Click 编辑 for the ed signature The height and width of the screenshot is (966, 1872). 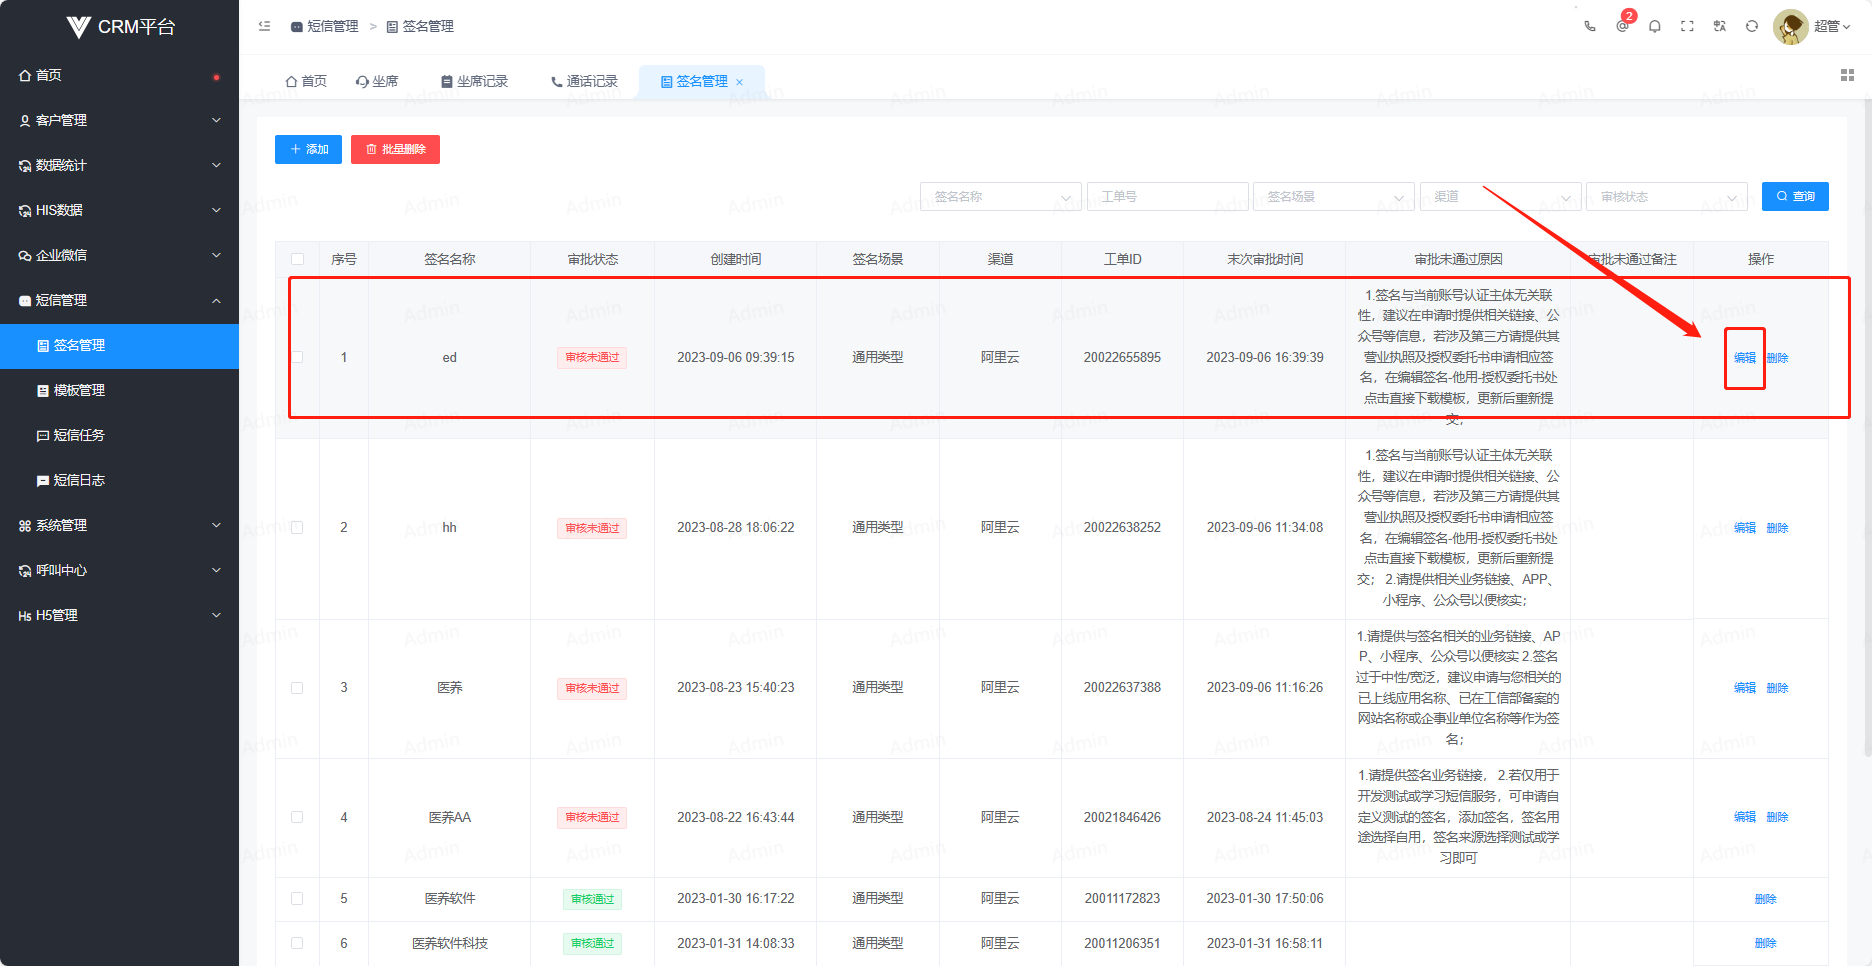[1745, 358]
